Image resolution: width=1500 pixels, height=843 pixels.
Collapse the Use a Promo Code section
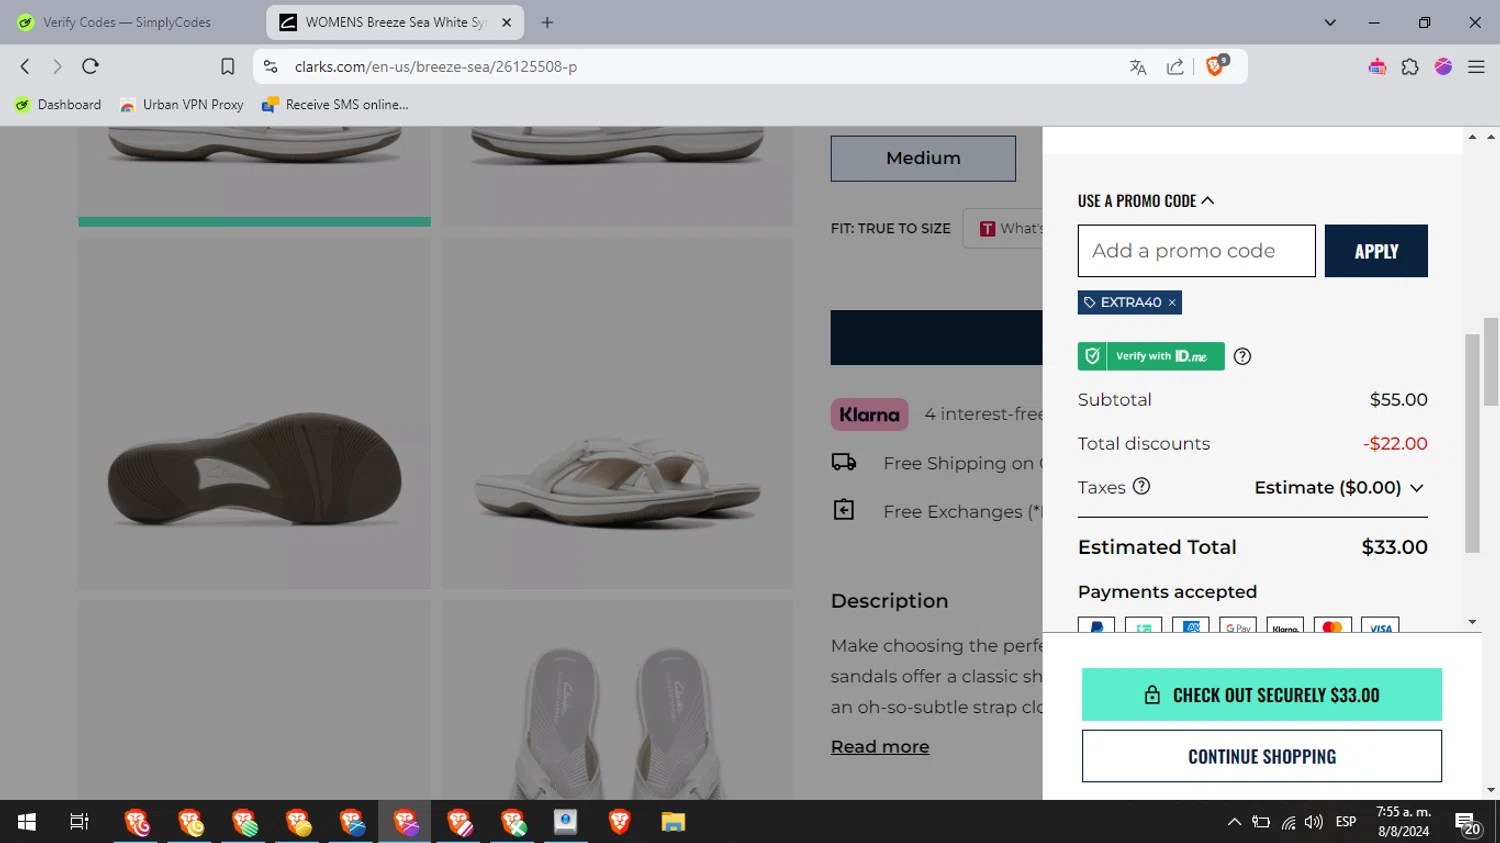tap(1146, 201)
